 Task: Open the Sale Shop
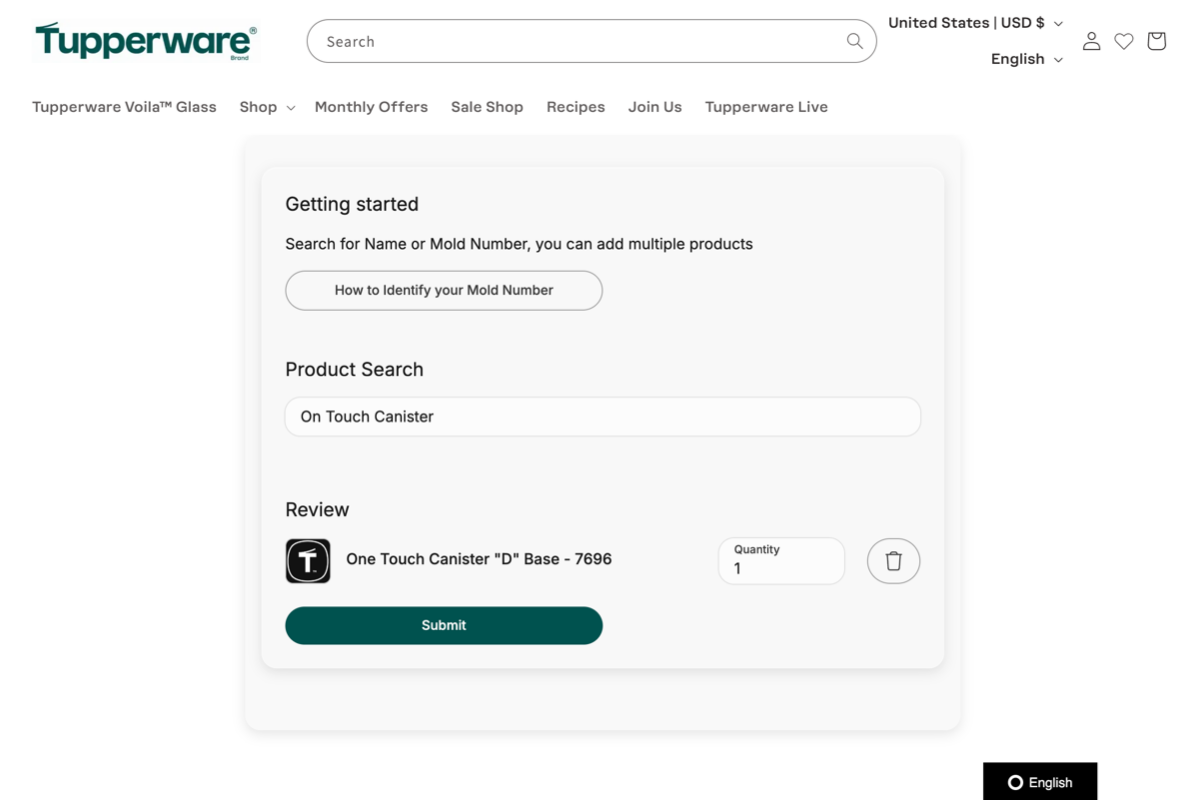tap(487, 107)
